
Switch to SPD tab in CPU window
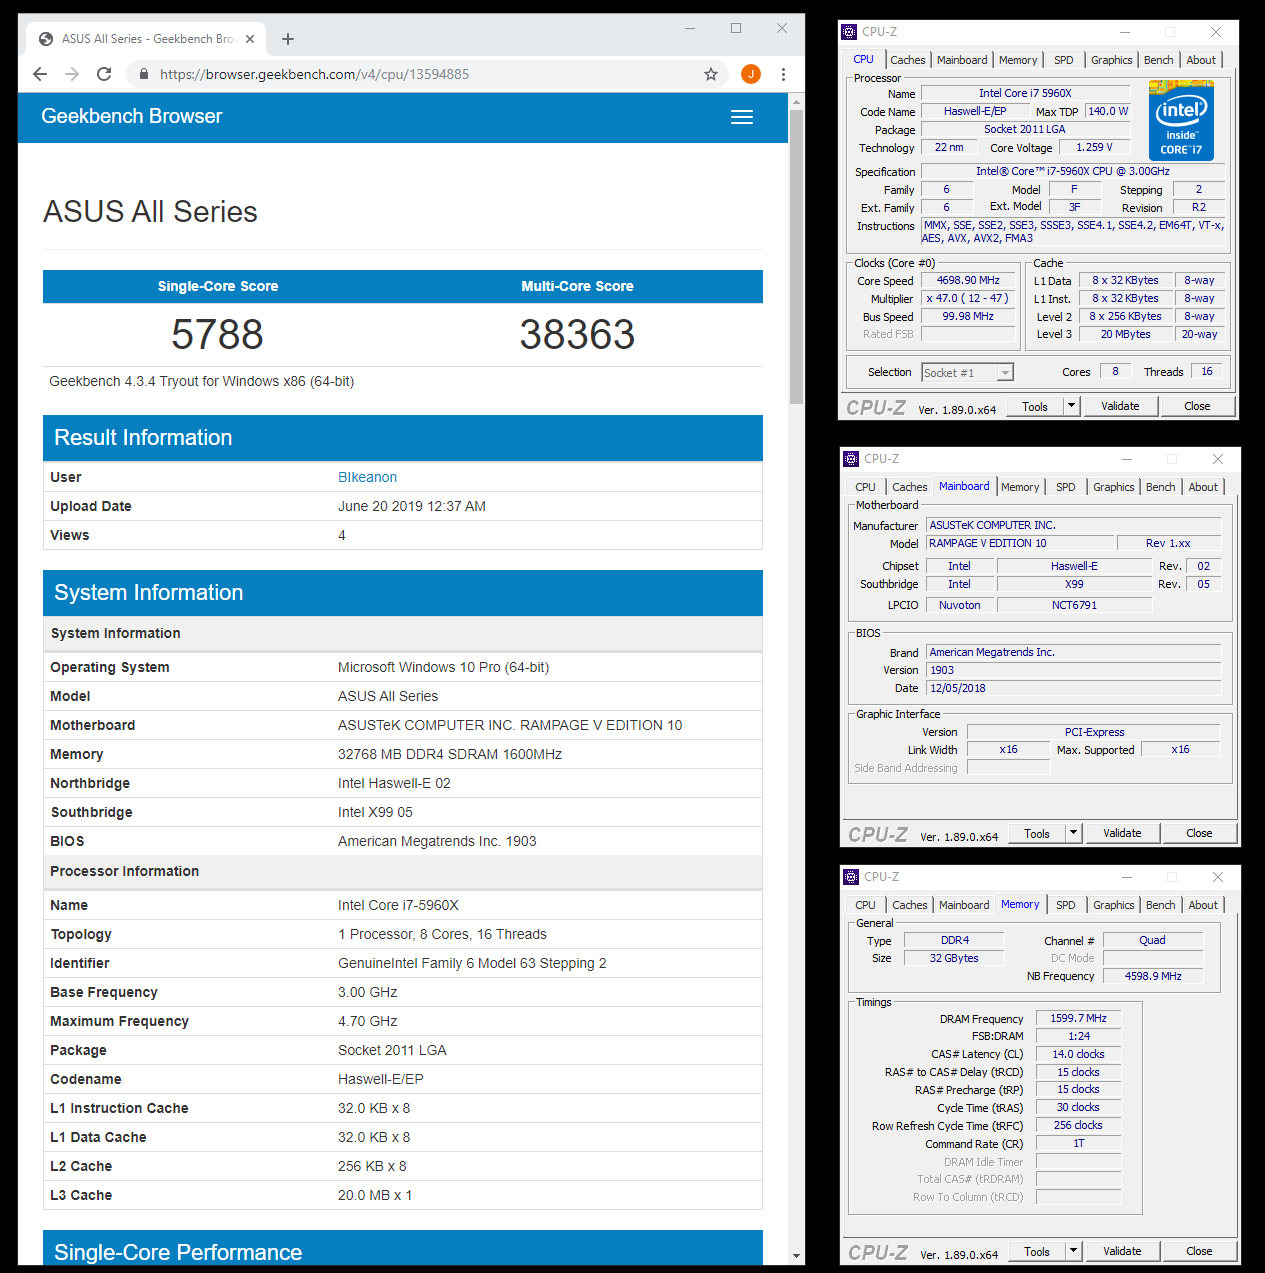coord(1064,60)
